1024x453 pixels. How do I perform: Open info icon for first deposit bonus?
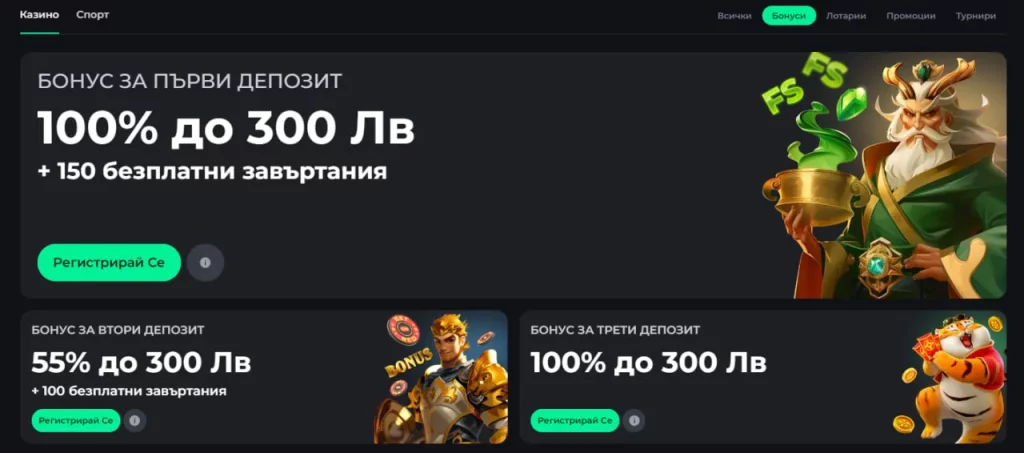click(205, 262)
